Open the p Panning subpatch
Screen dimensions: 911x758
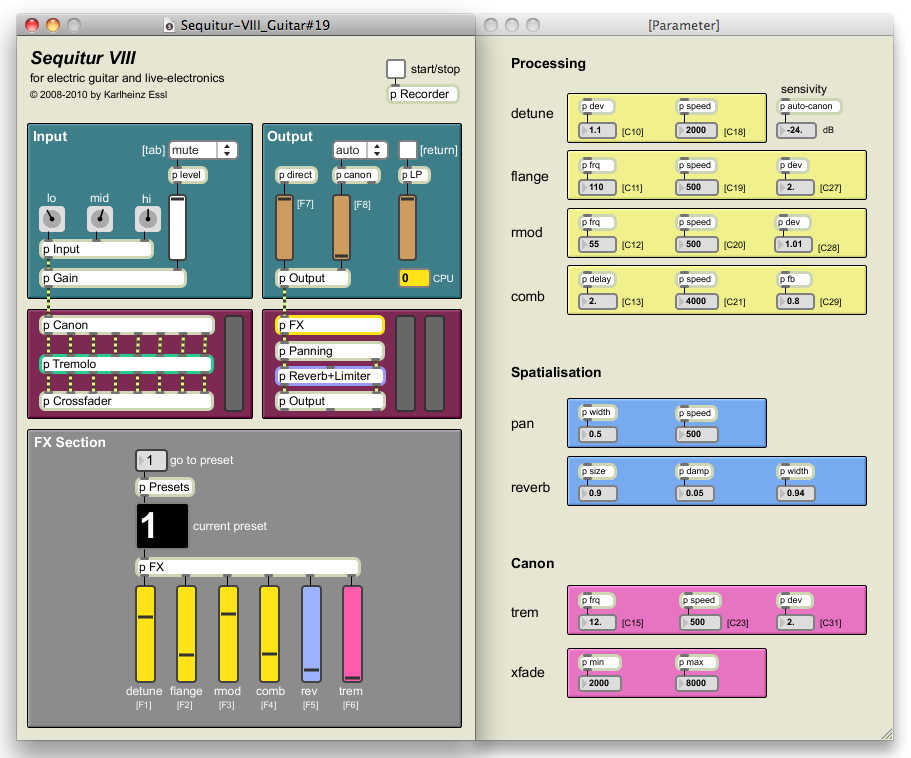point(330,351)
